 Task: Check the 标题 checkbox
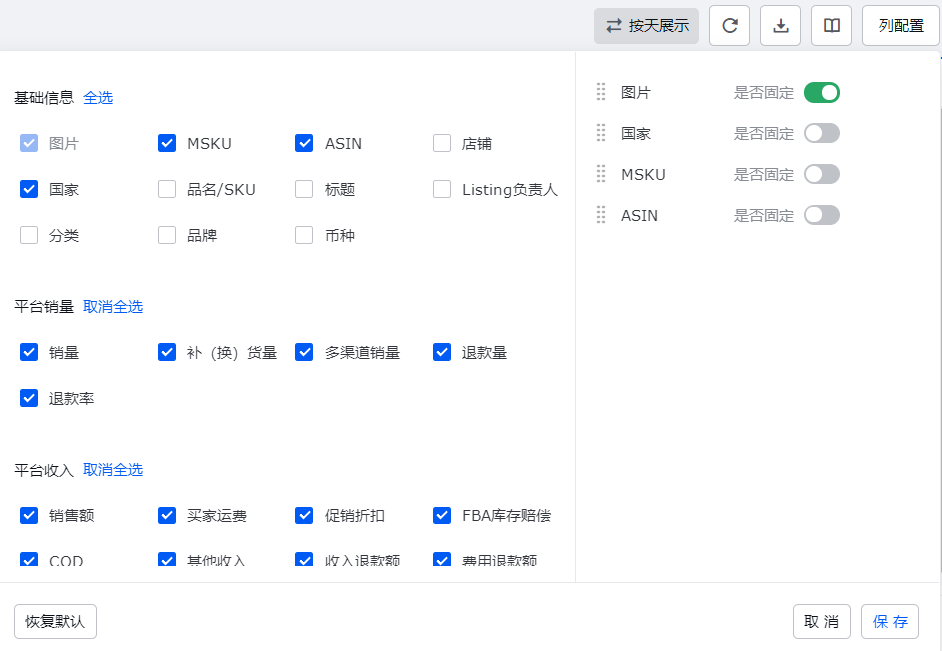coord(304,189)
